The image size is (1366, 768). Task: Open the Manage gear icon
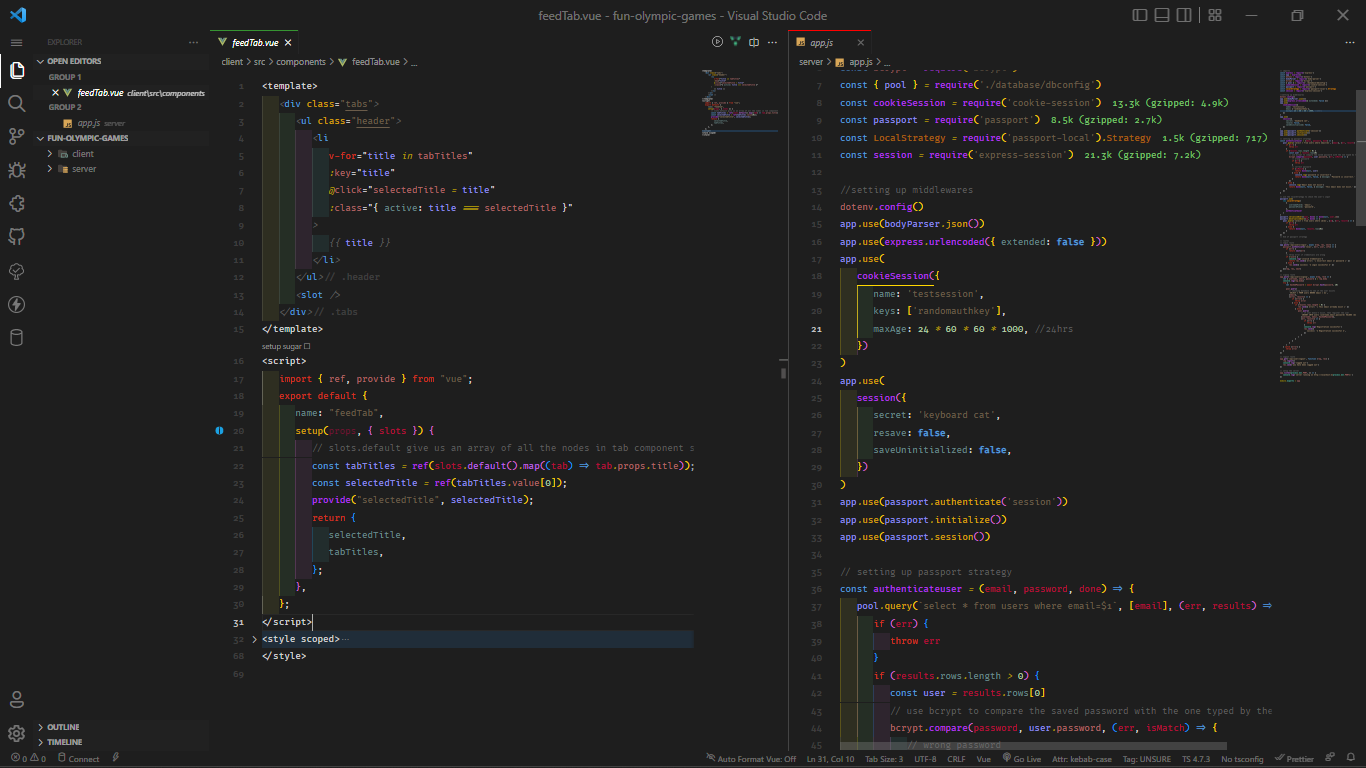point(16,733)
